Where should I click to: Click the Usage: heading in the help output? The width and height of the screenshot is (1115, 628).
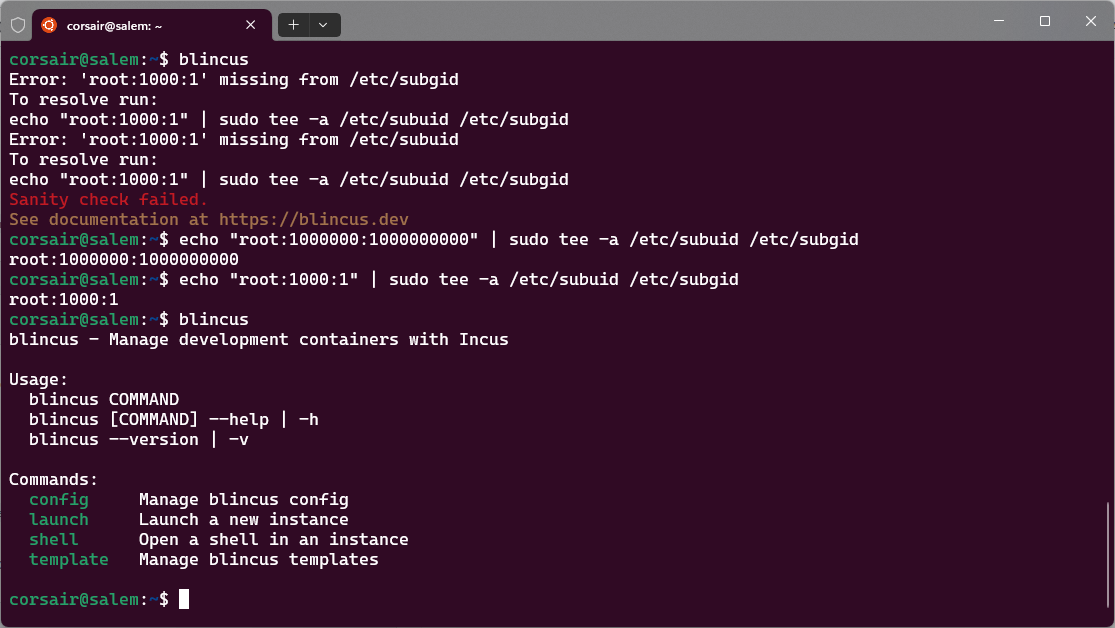point(38,379)
